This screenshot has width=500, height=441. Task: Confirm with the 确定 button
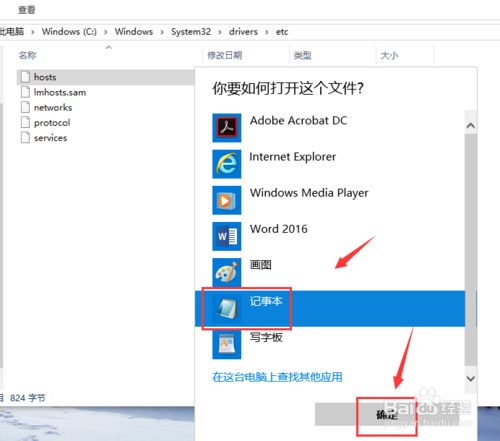point(387,414)
